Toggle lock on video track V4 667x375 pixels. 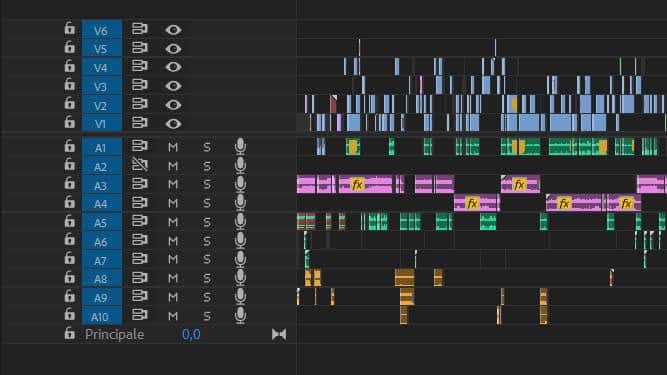(x=69, y=66)
